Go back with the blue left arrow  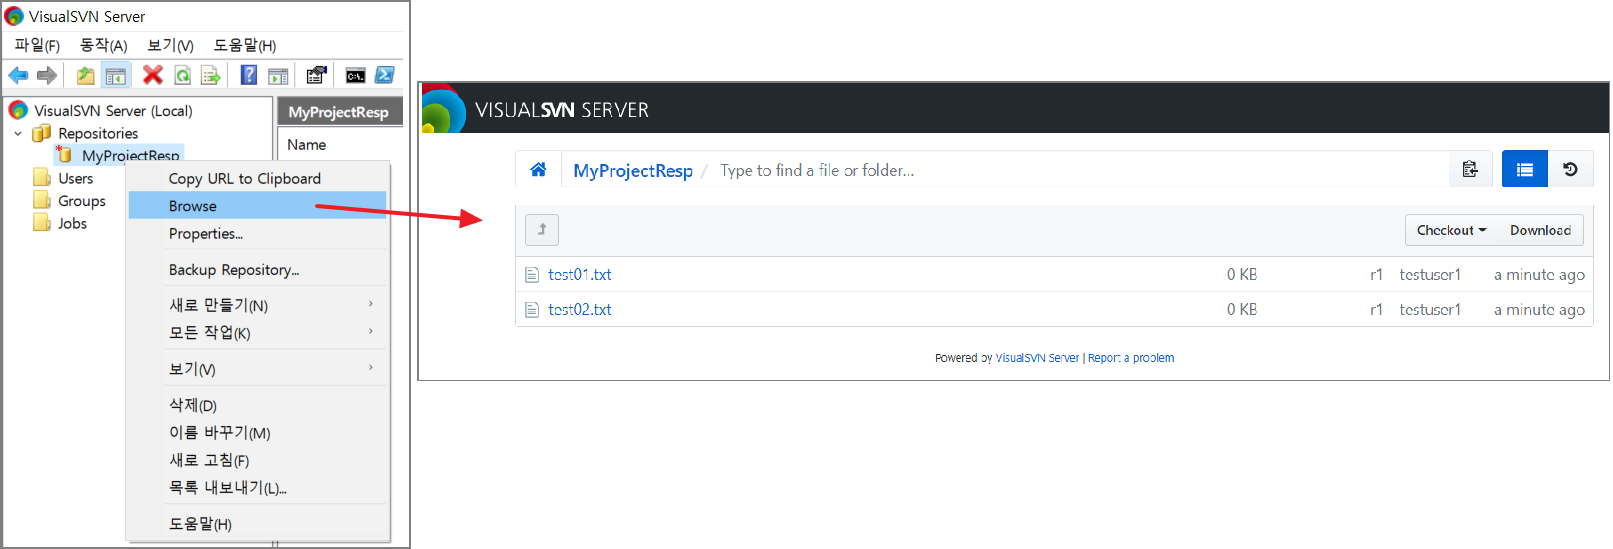18,75
